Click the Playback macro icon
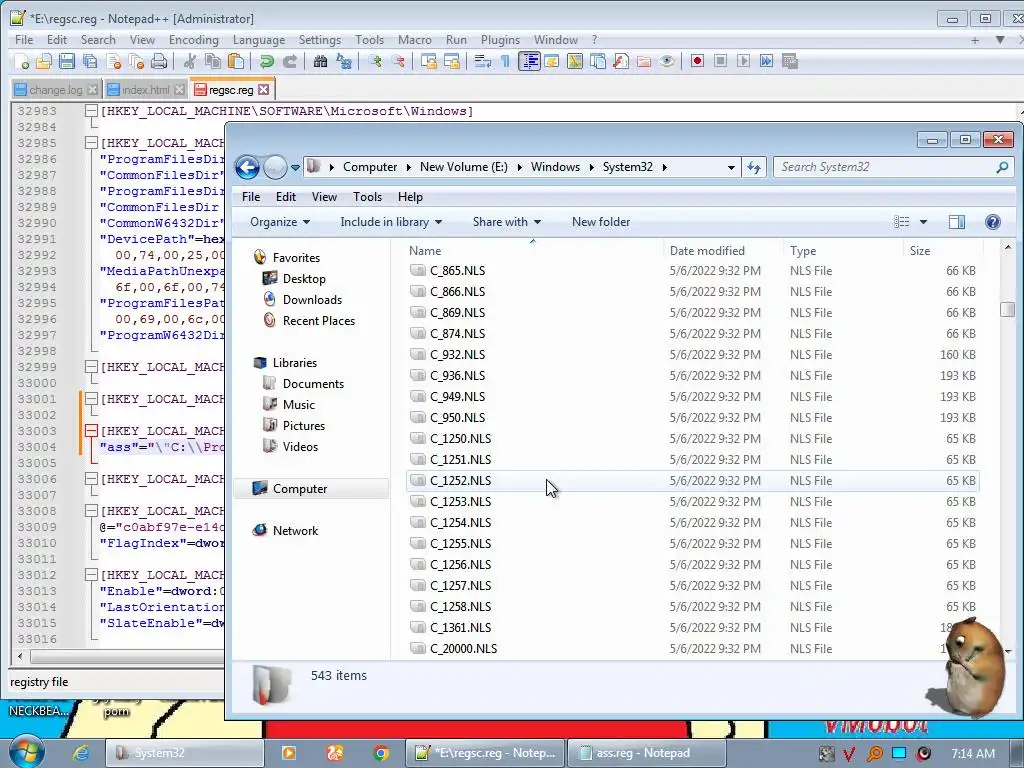Screen dimensions: 1024x768 743,61
